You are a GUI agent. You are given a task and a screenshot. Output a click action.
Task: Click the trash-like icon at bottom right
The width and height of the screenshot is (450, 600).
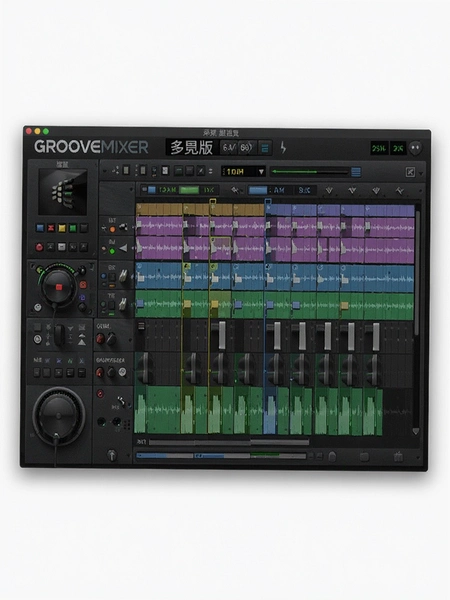click(x=398, y=456)
